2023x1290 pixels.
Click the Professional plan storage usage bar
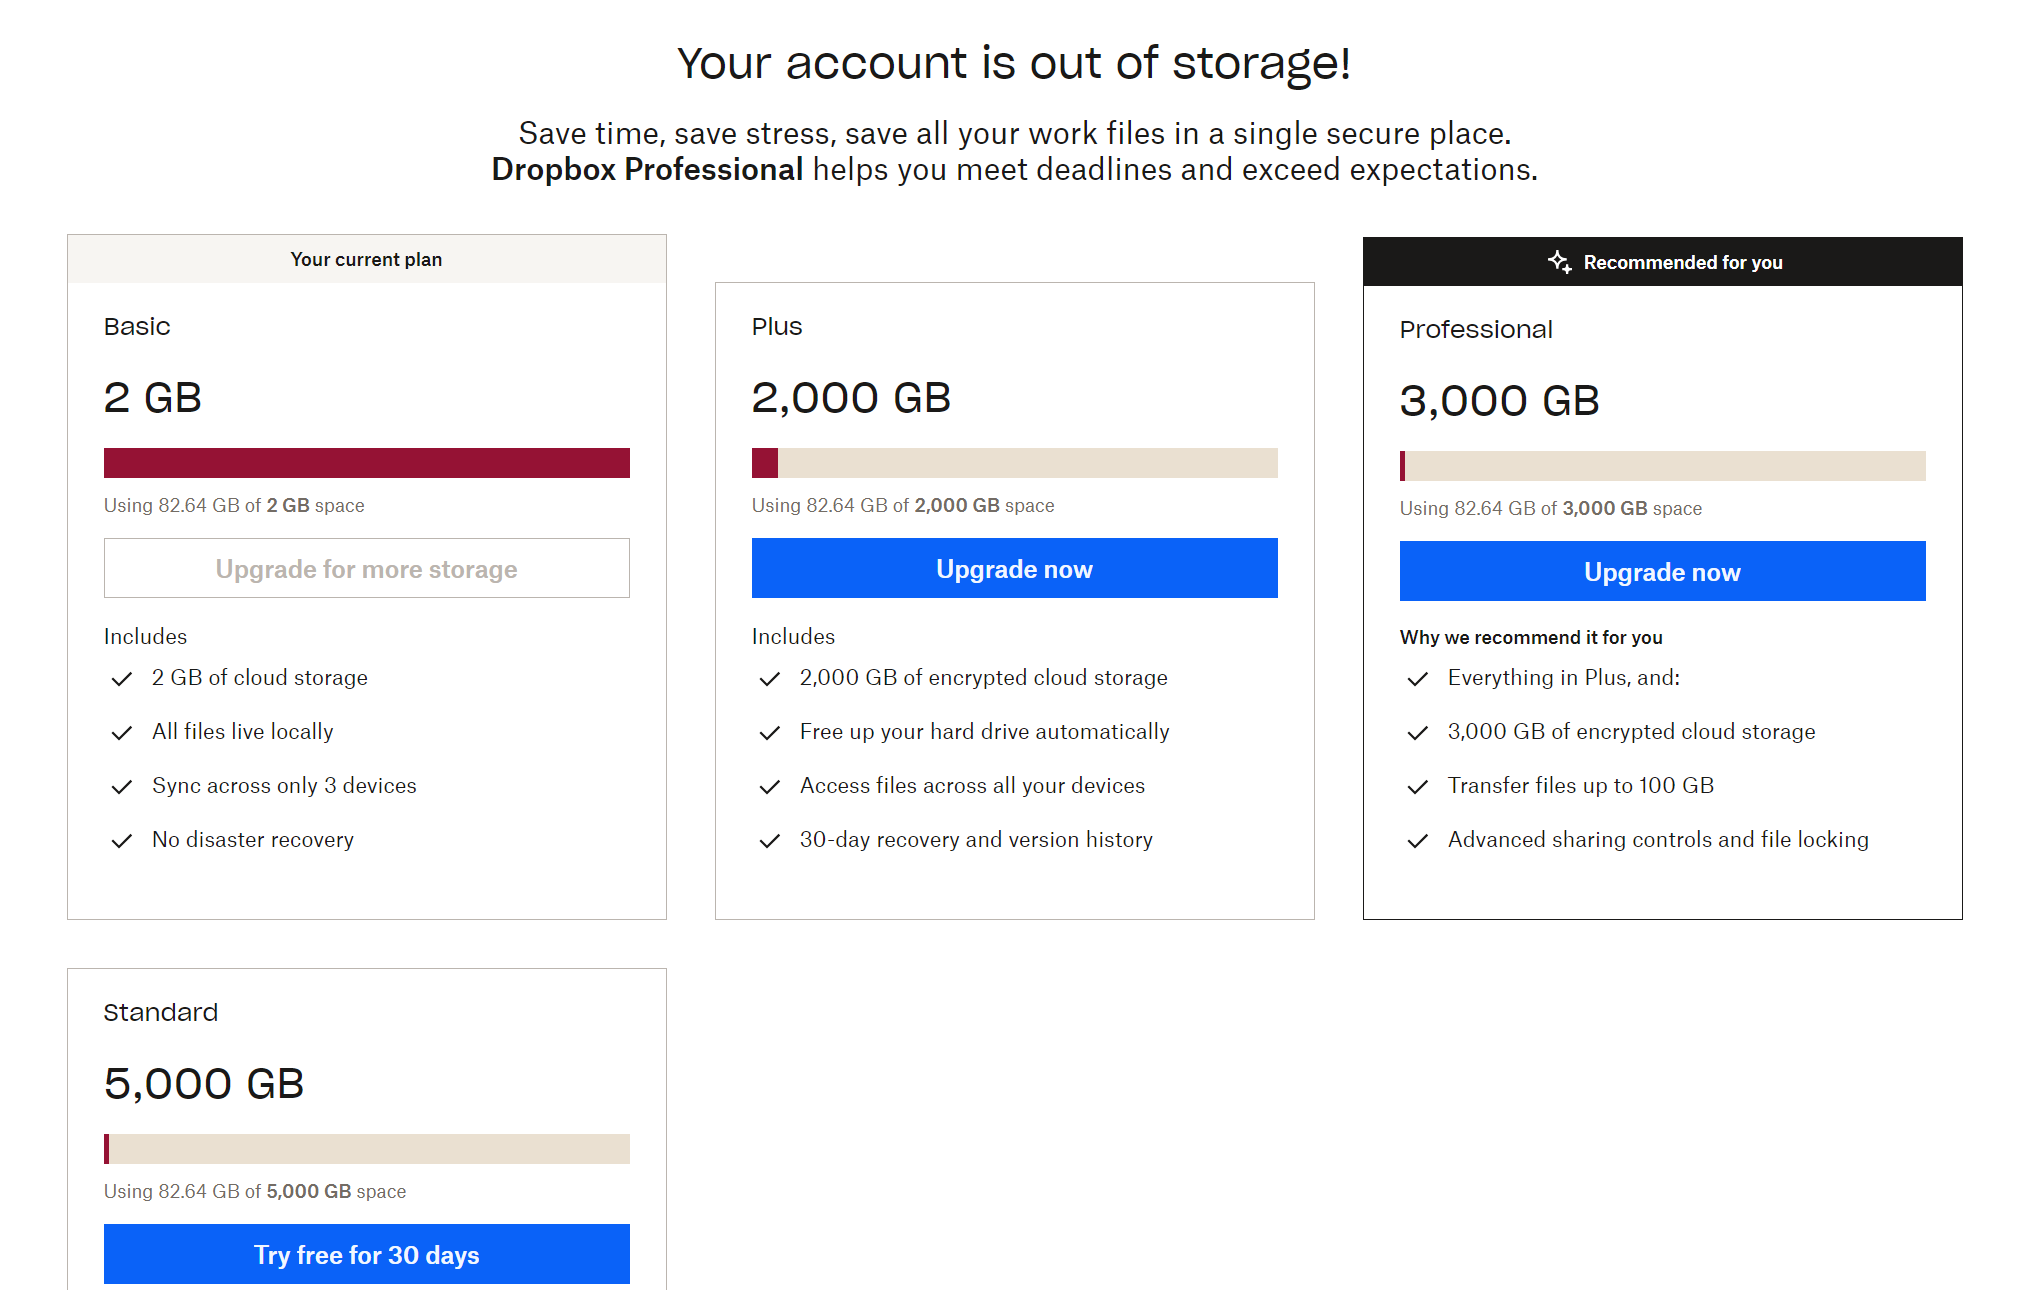1662,466
